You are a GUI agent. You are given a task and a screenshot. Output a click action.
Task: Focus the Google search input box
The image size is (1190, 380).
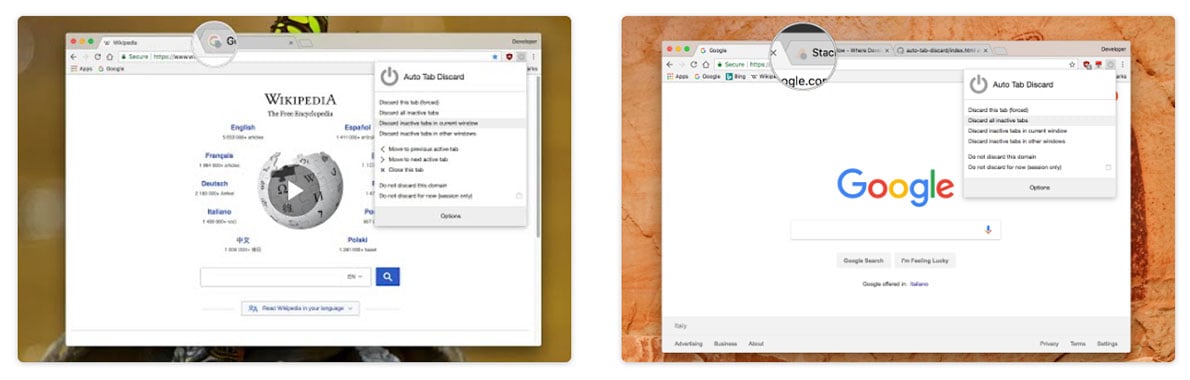[x=896, y=229]
